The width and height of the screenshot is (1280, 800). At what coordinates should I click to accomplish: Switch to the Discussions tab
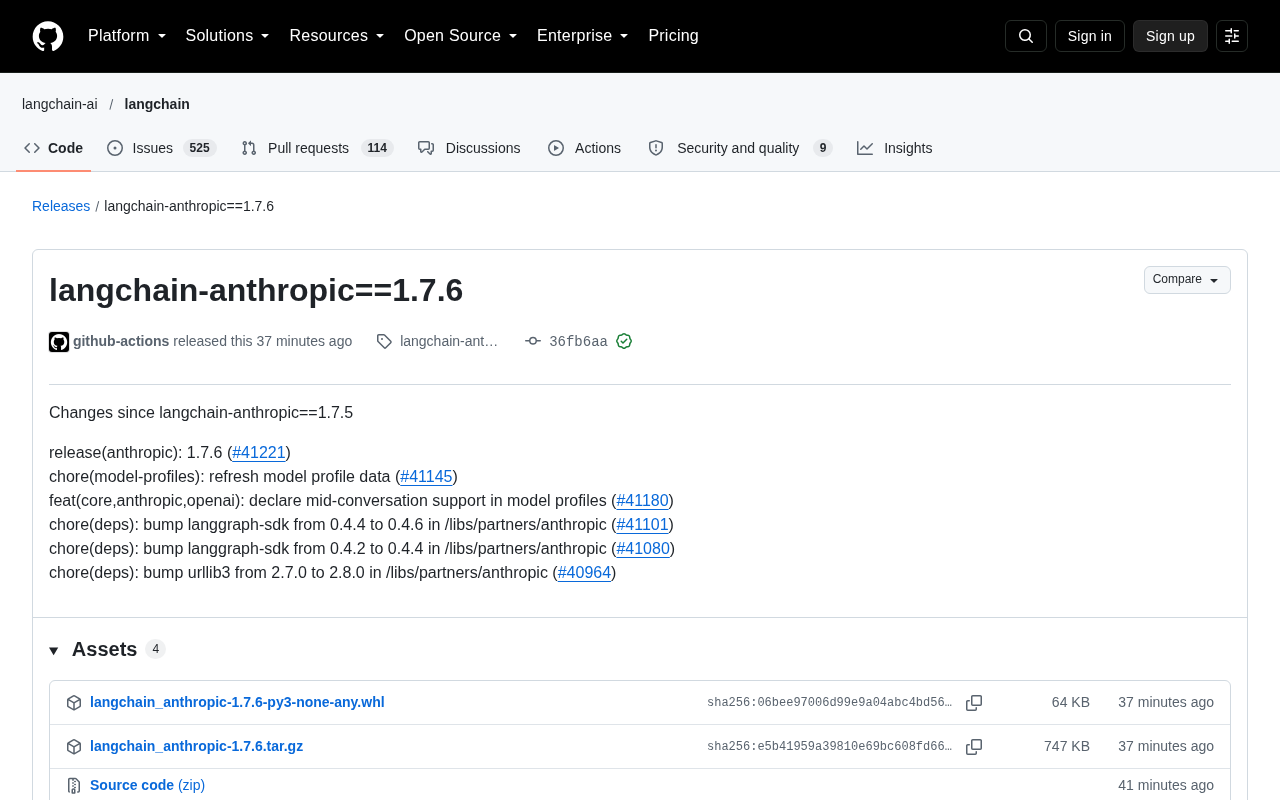469,148
